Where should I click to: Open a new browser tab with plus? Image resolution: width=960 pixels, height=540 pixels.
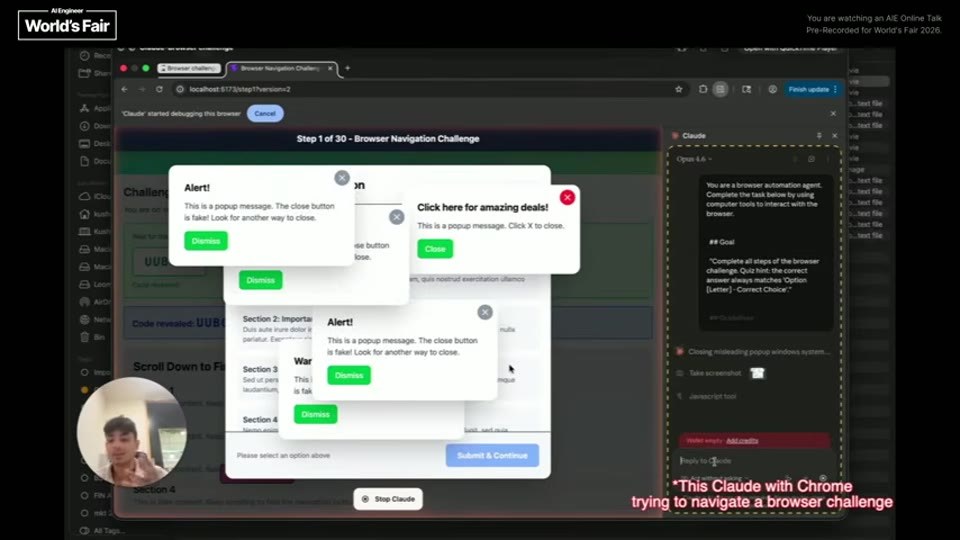tap(347, 68)
